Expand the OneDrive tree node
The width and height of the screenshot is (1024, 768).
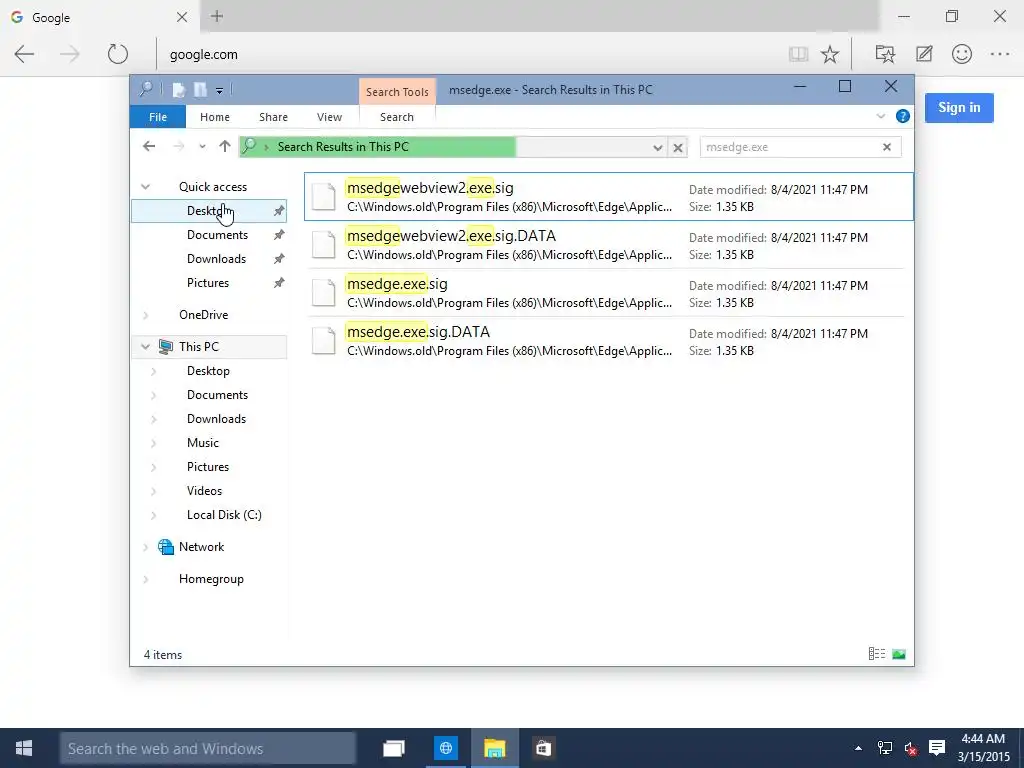click(146, 315)
